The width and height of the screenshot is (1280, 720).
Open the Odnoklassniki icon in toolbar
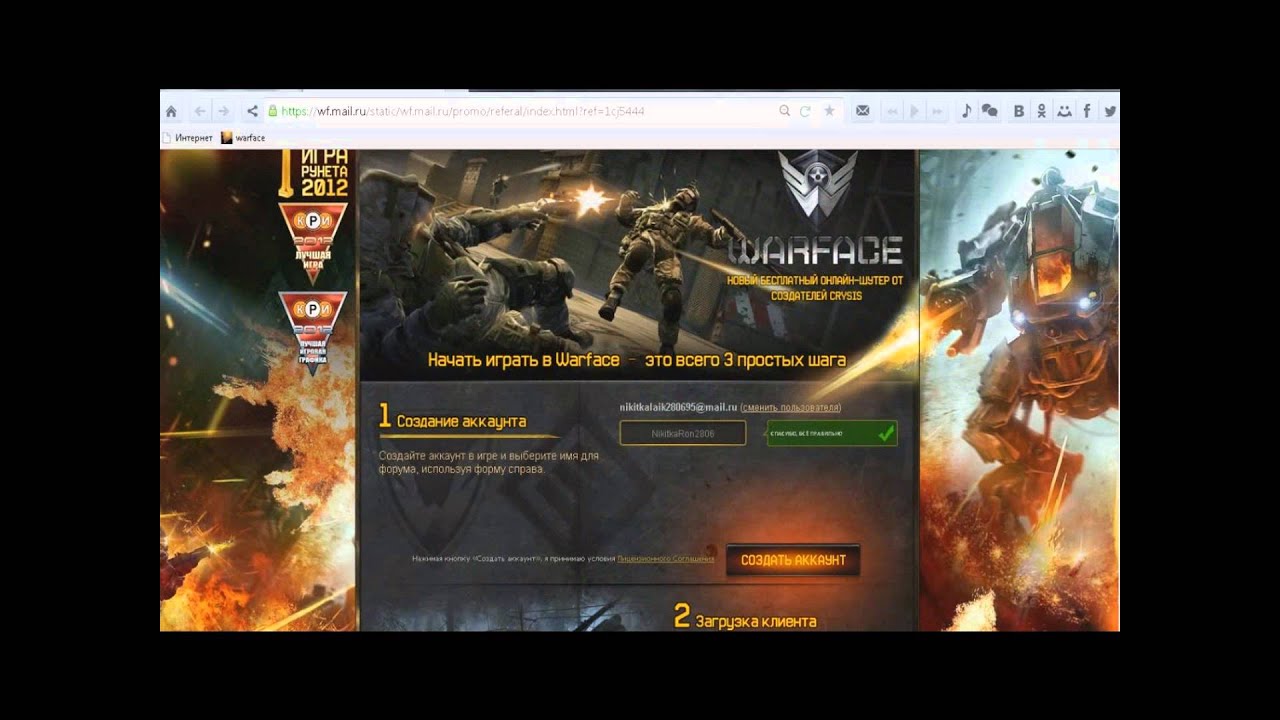click(x=1042, y=111)
